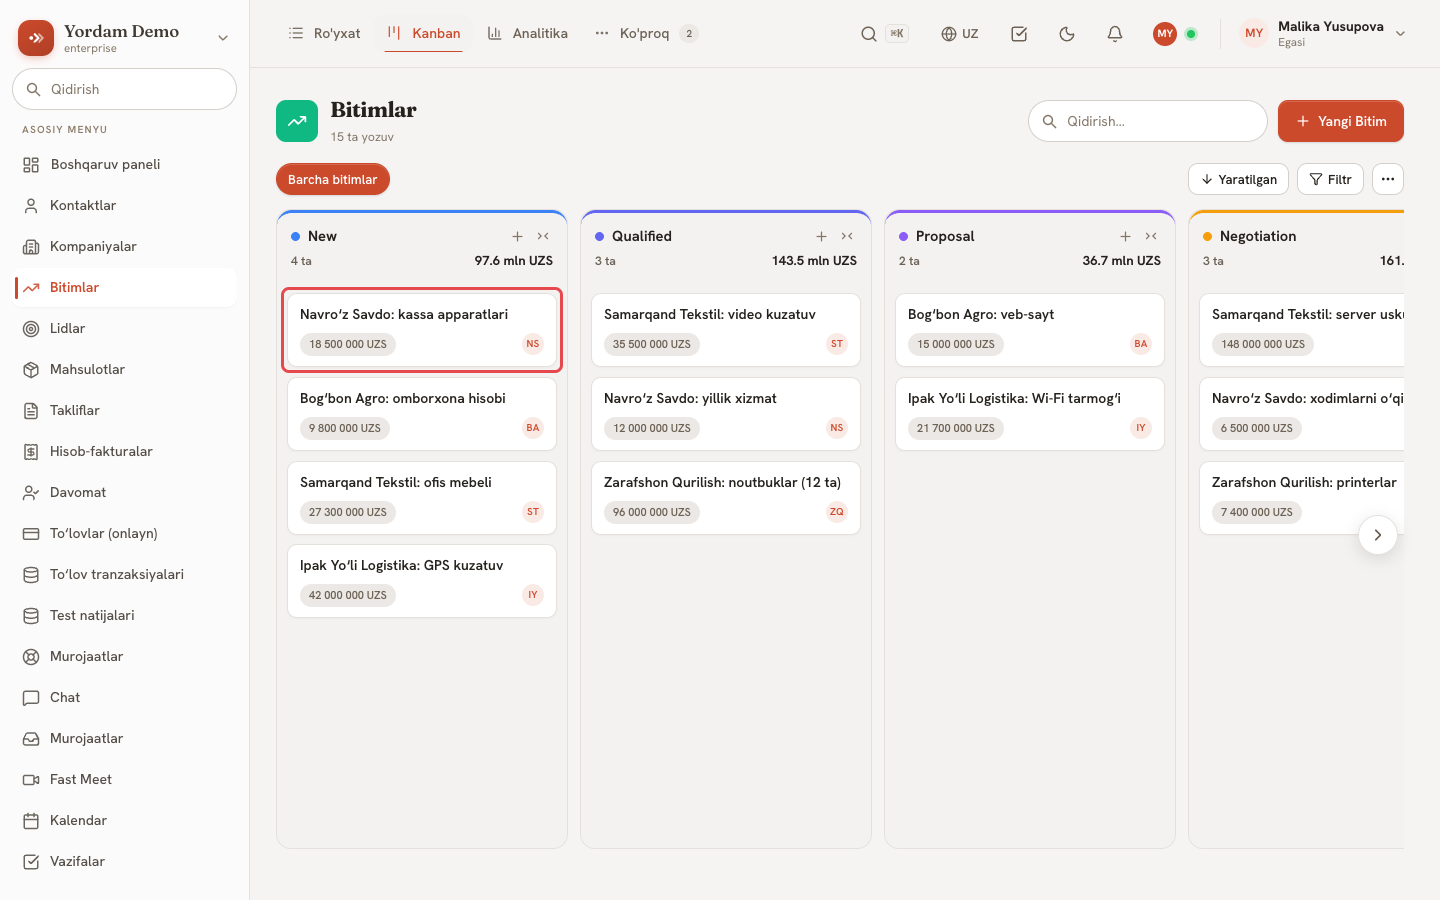Open Yaratilgan sort dropdown
This screenshot has width=1440, height=900.
pos(1238,179)
